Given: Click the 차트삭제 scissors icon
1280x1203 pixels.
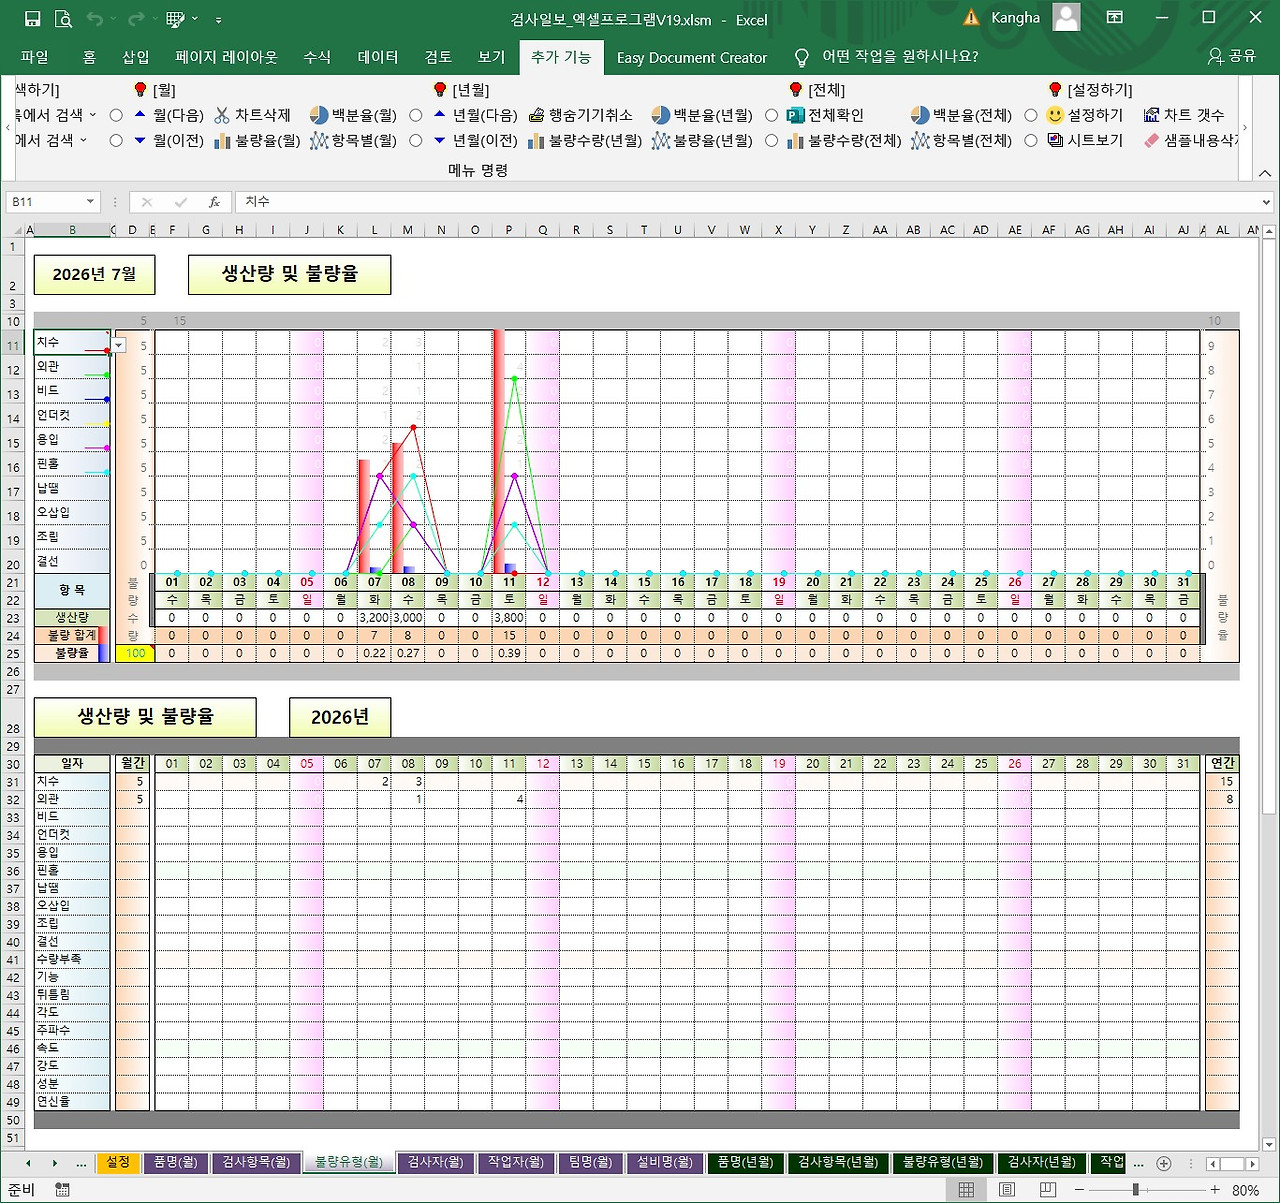Looking at the screenshot, I should [222, 116].
